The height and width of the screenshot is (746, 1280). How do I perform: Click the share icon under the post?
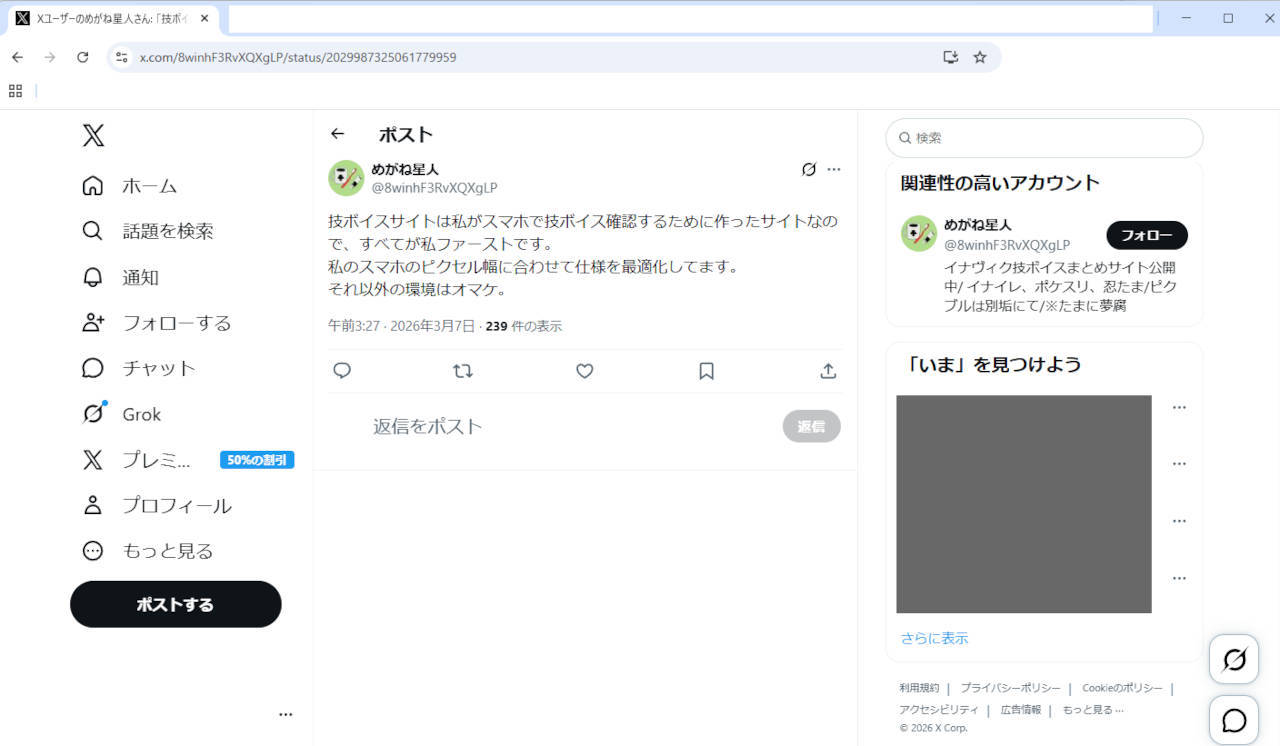pyautogui.click(x=828, y=371)
